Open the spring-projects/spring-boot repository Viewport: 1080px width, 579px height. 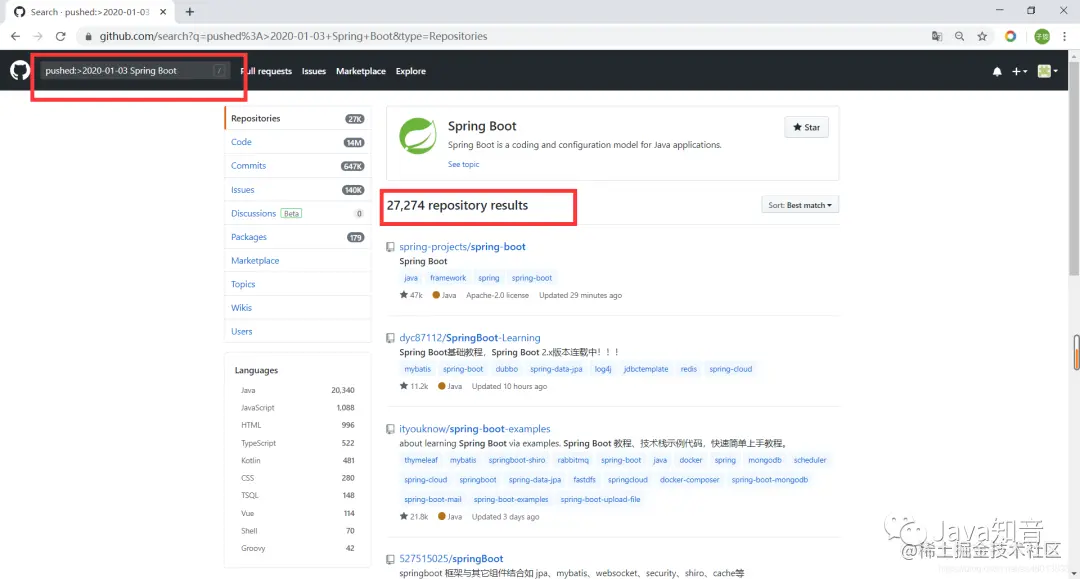tap(462, 246)
